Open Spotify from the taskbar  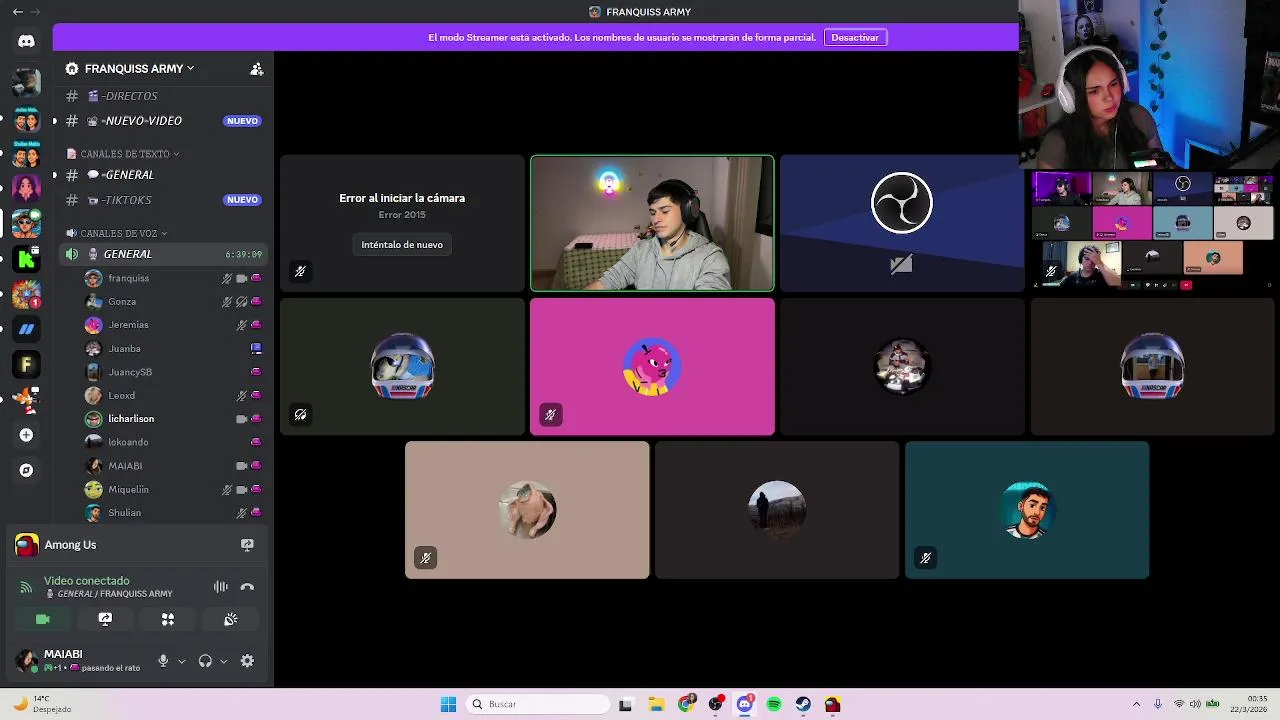[774, 704]
